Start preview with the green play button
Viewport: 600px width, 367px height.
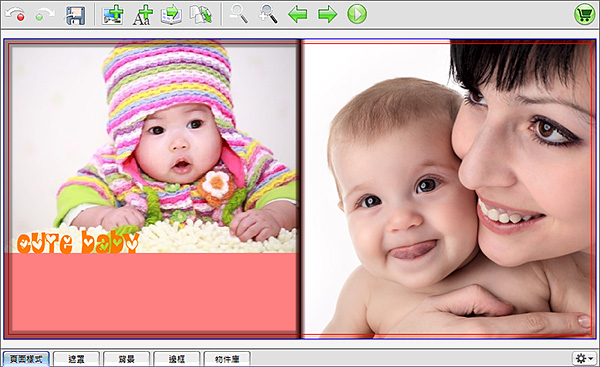(357, 14)
